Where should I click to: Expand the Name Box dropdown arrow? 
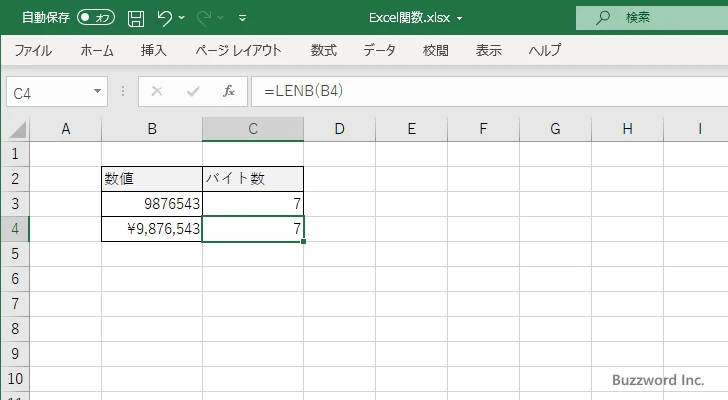pos(98,91)
